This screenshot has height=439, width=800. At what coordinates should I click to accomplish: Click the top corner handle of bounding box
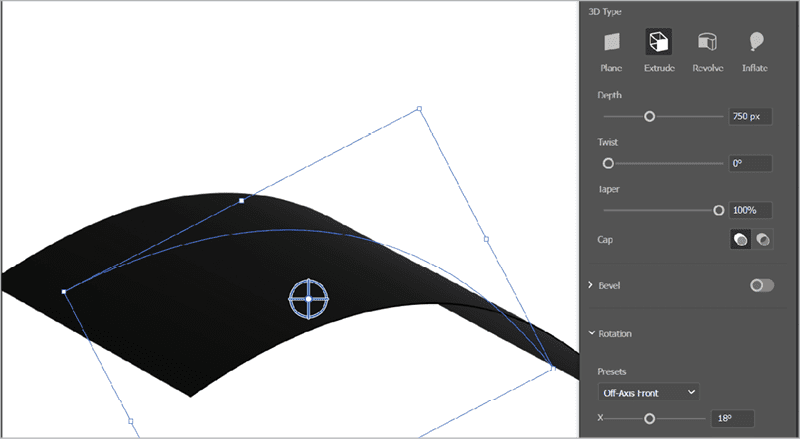click(419, 108)
